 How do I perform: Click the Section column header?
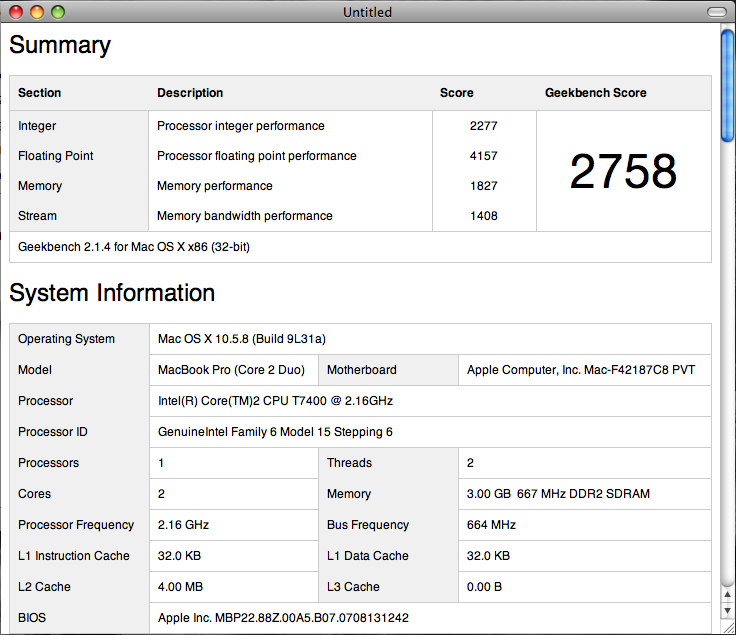39,93
